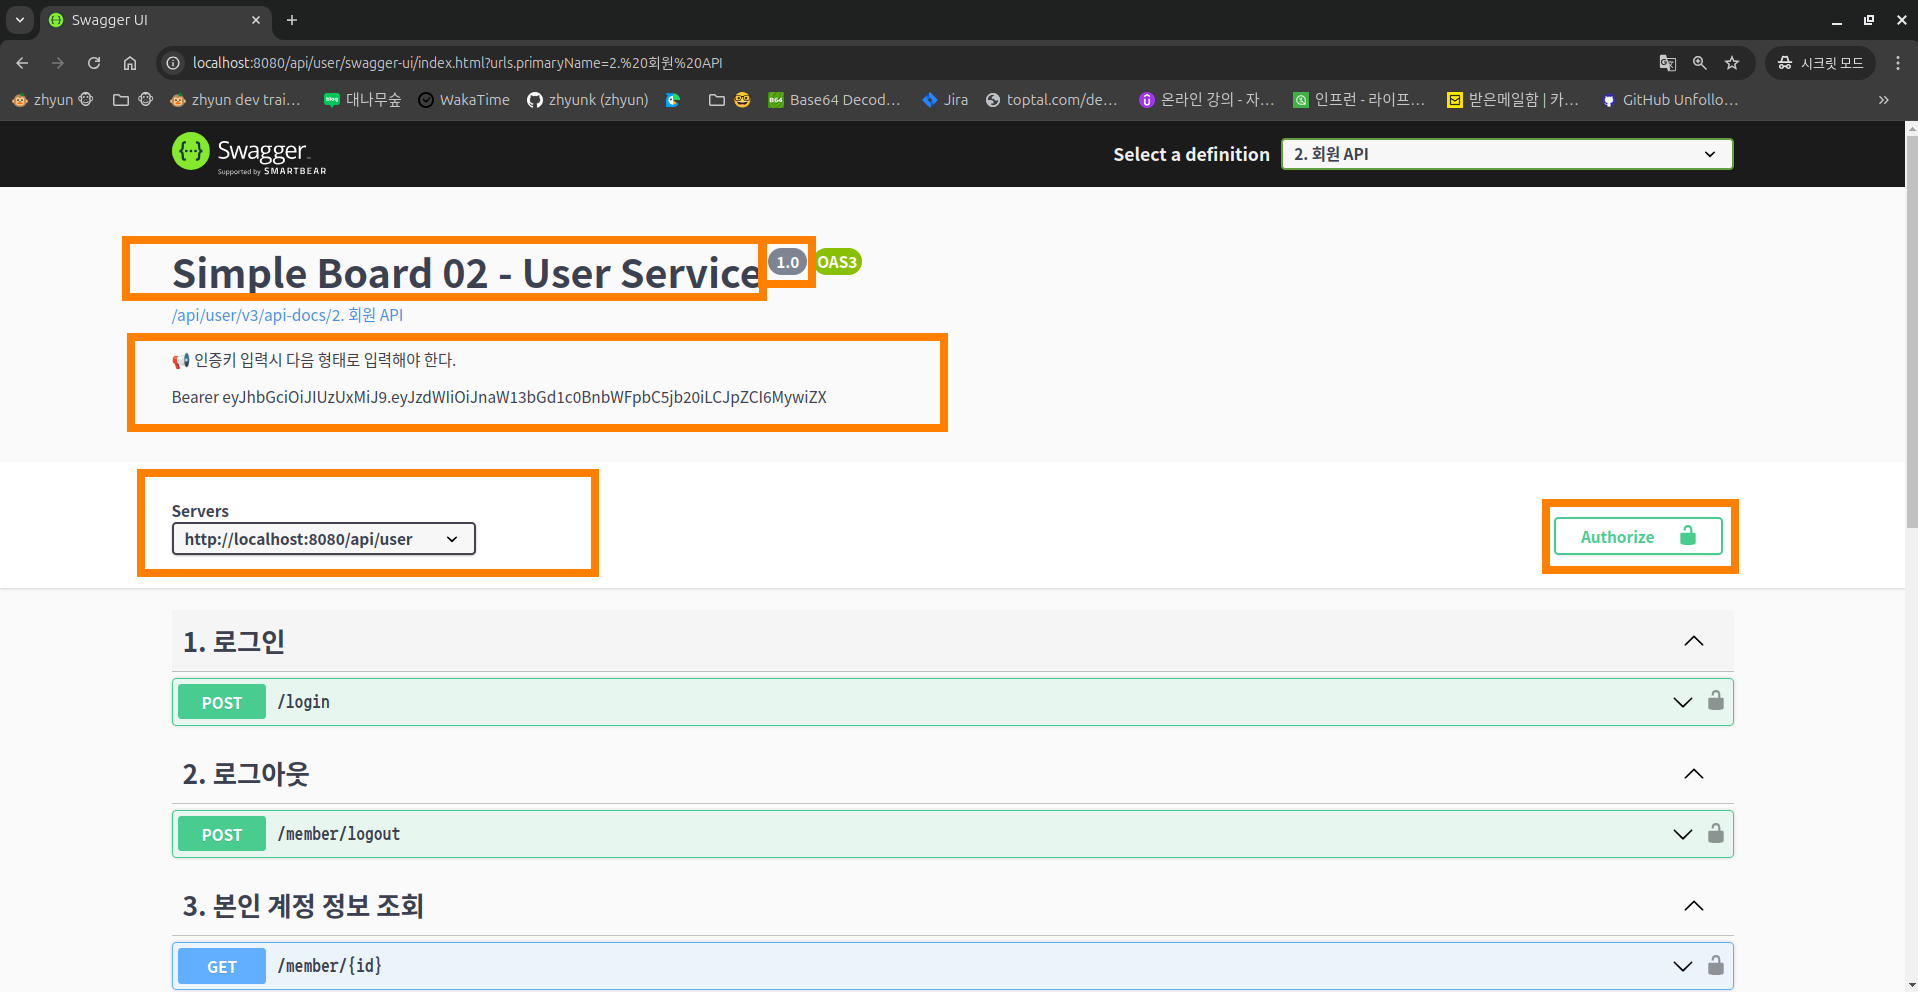
Task: Collapse the '2. 로그아웃' section
Action: [x=1693, y=774]
